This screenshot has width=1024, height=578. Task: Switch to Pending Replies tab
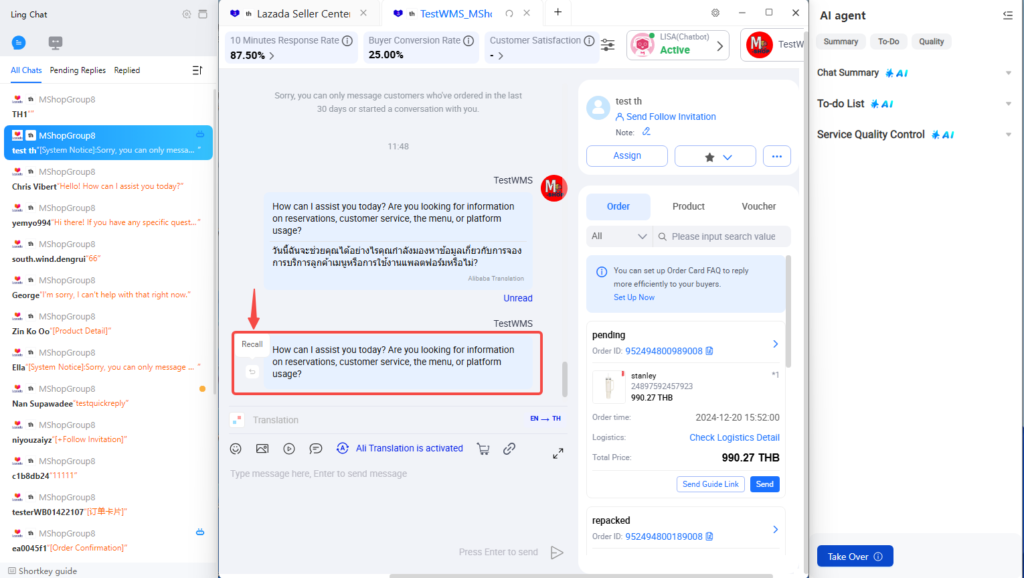(x=78, y=71)
